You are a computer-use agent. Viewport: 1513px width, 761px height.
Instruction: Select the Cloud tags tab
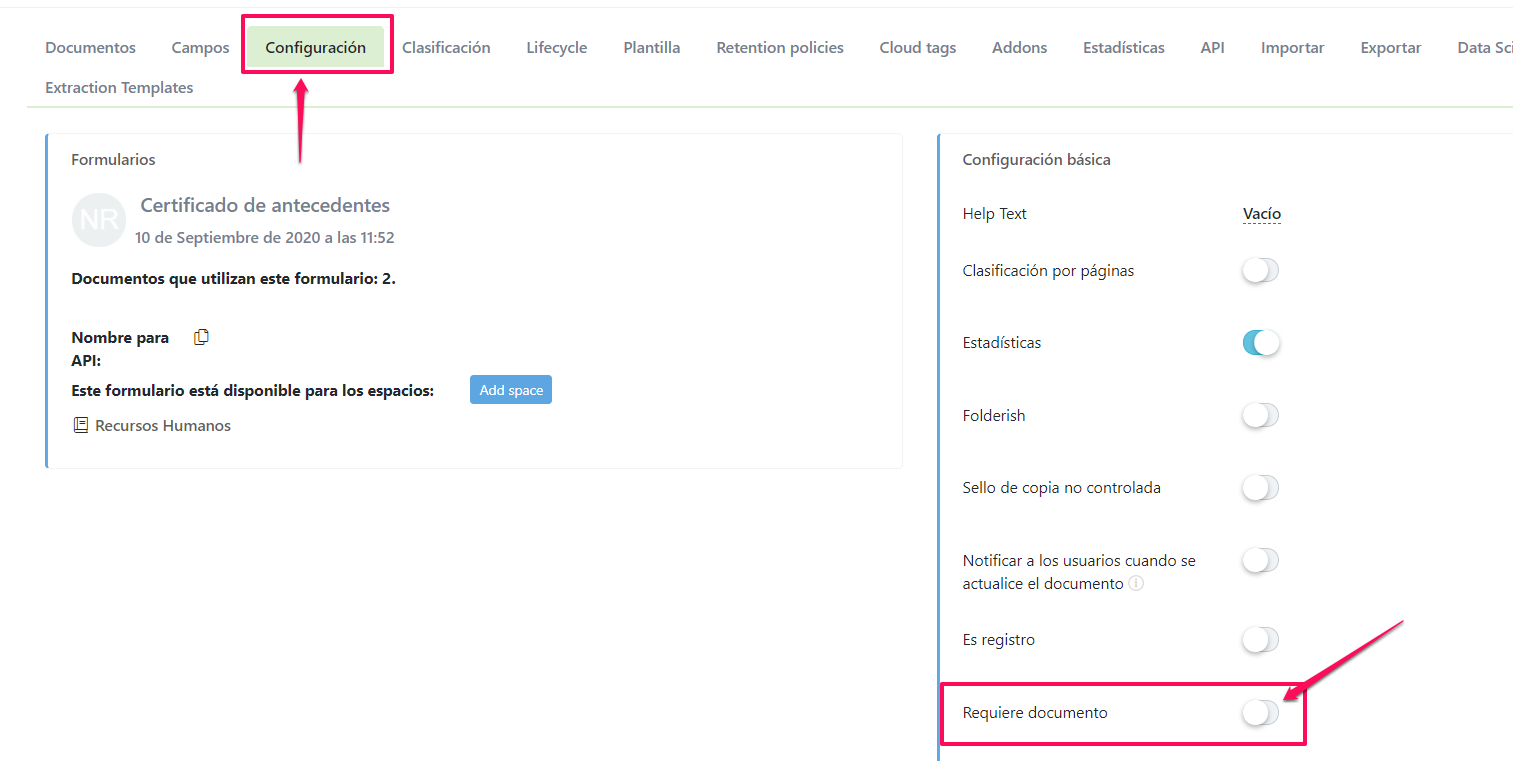917,48
